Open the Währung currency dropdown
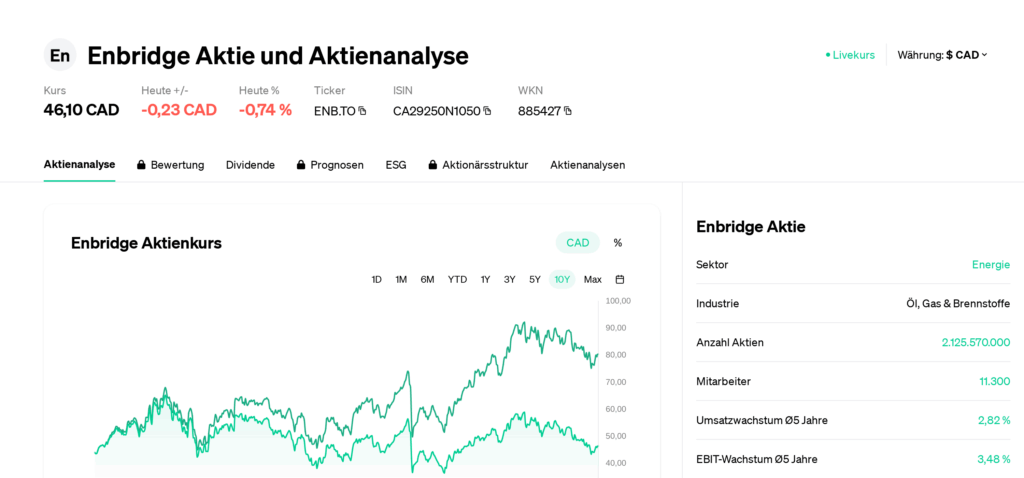Screen dimensions: 1024x478 942,55
